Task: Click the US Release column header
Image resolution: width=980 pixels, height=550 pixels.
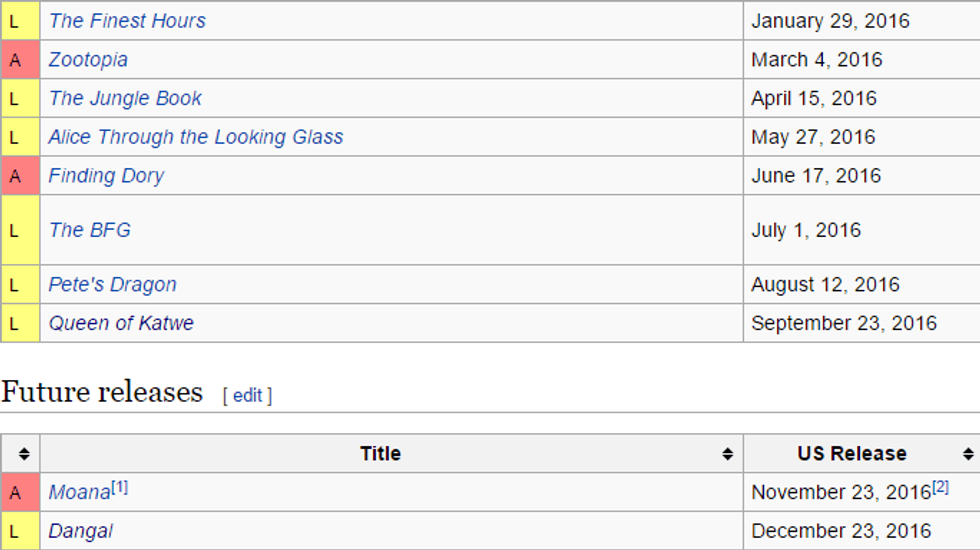Action: (851, 454)
